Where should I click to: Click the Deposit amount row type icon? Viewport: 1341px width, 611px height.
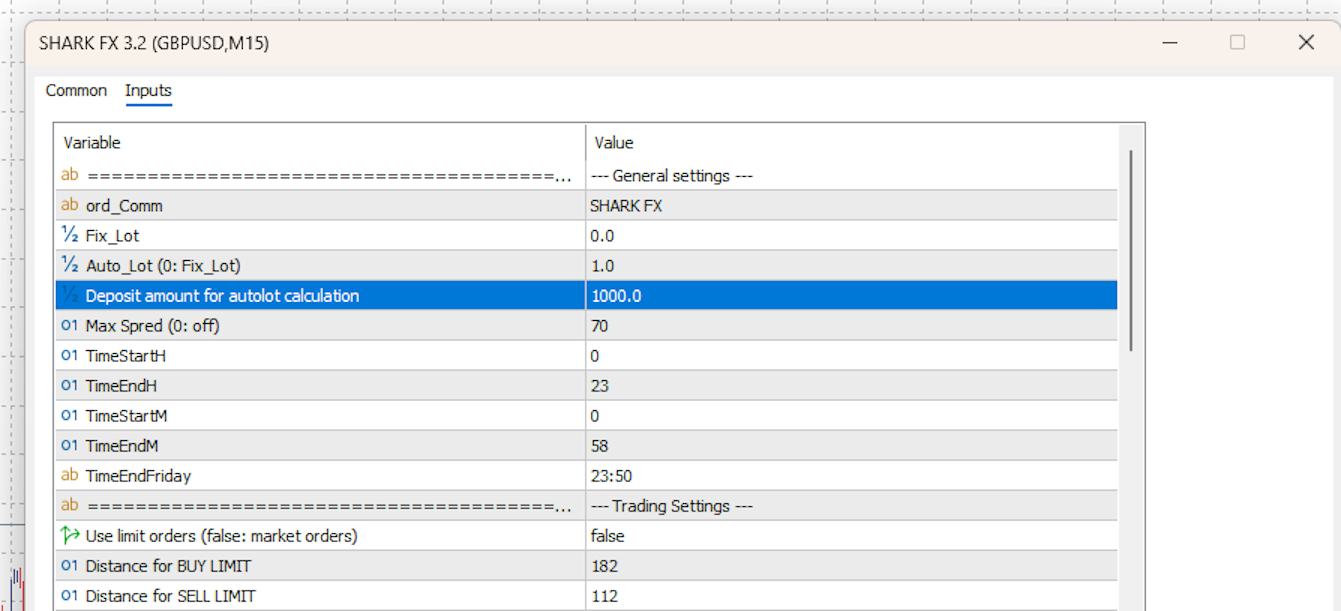[x=70, y=296]
